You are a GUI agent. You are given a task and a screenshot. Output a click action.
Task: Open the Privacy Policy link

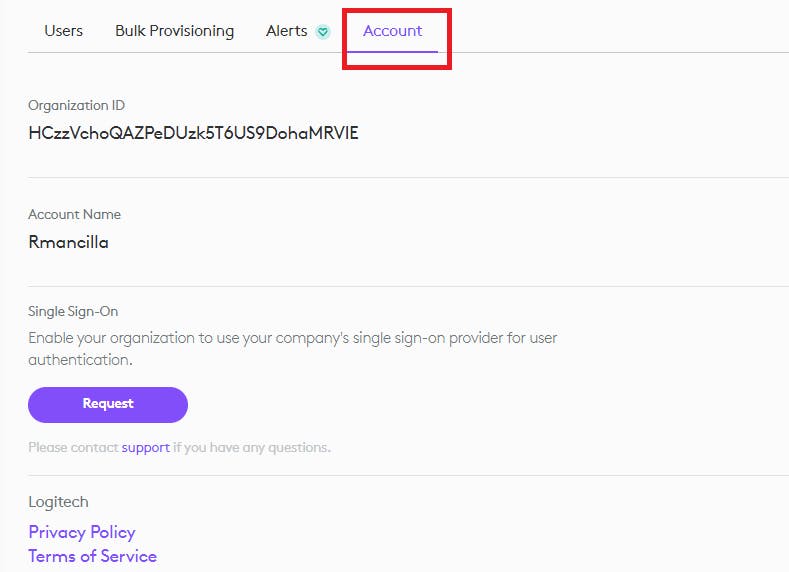click(82, 532)
